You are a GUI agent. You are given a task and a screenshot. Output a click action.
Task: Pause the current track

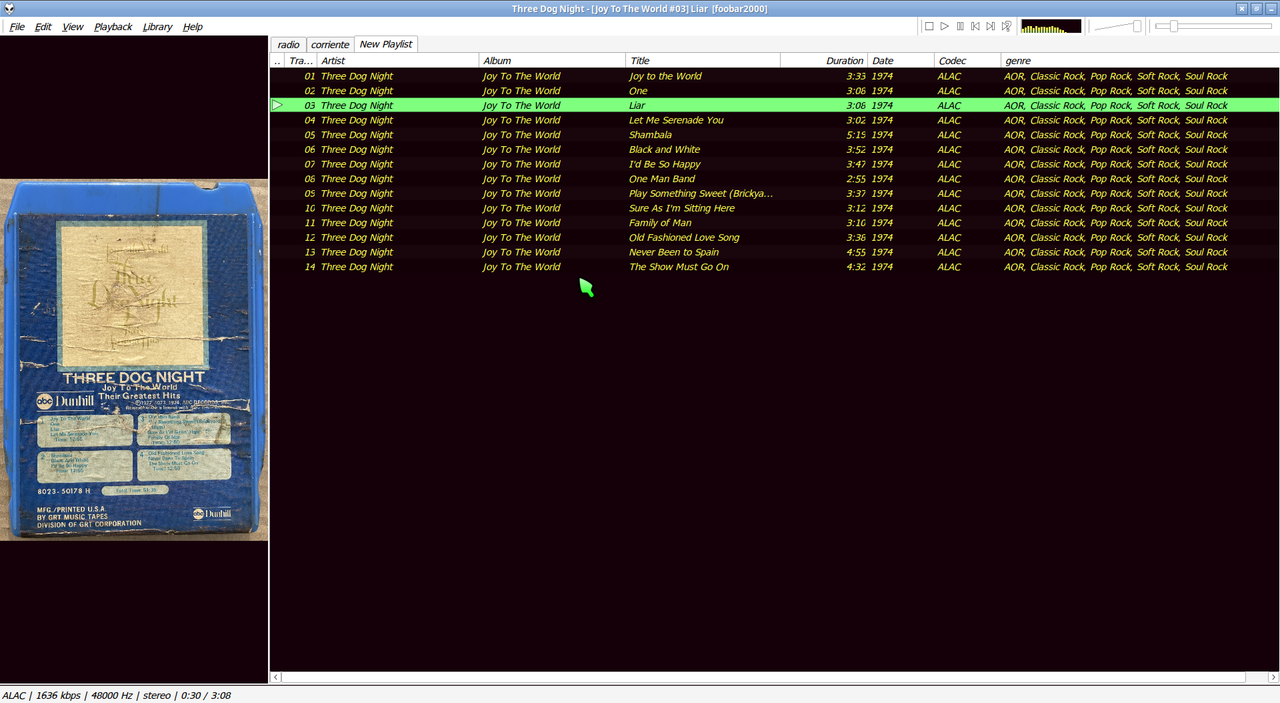960,26
